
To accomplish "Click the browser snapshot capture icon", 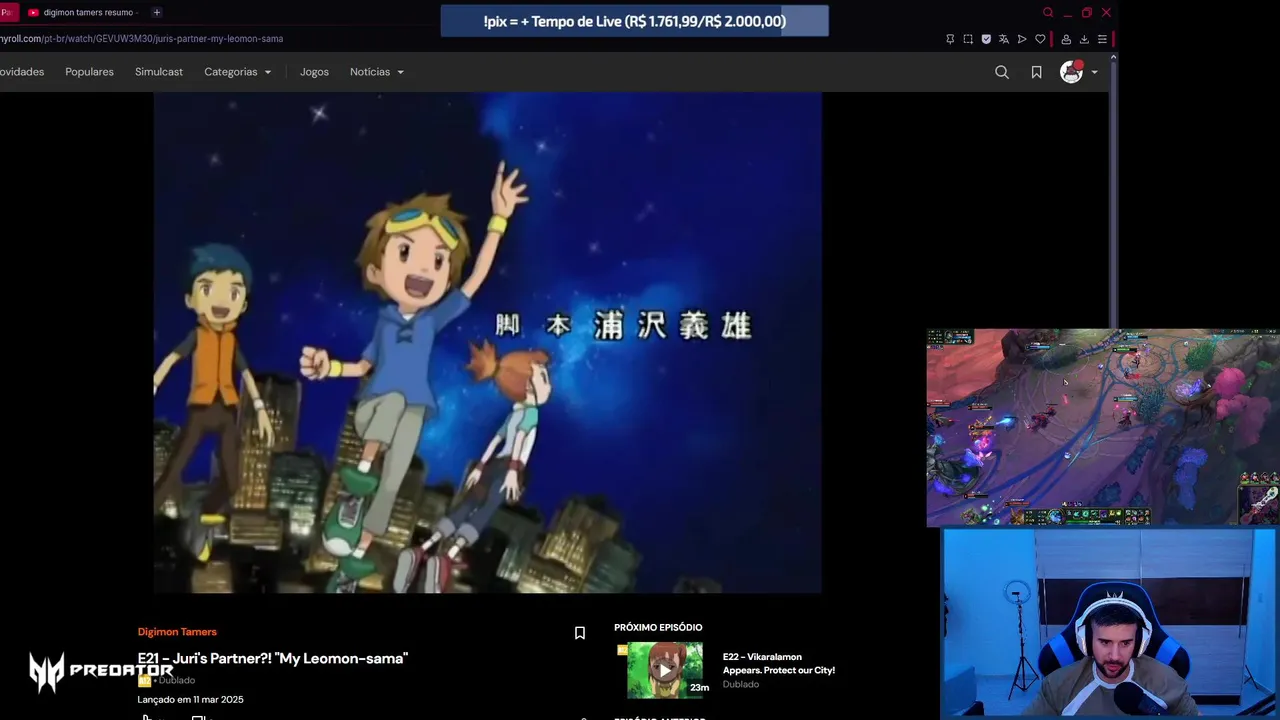I will (x=968, y=39).
